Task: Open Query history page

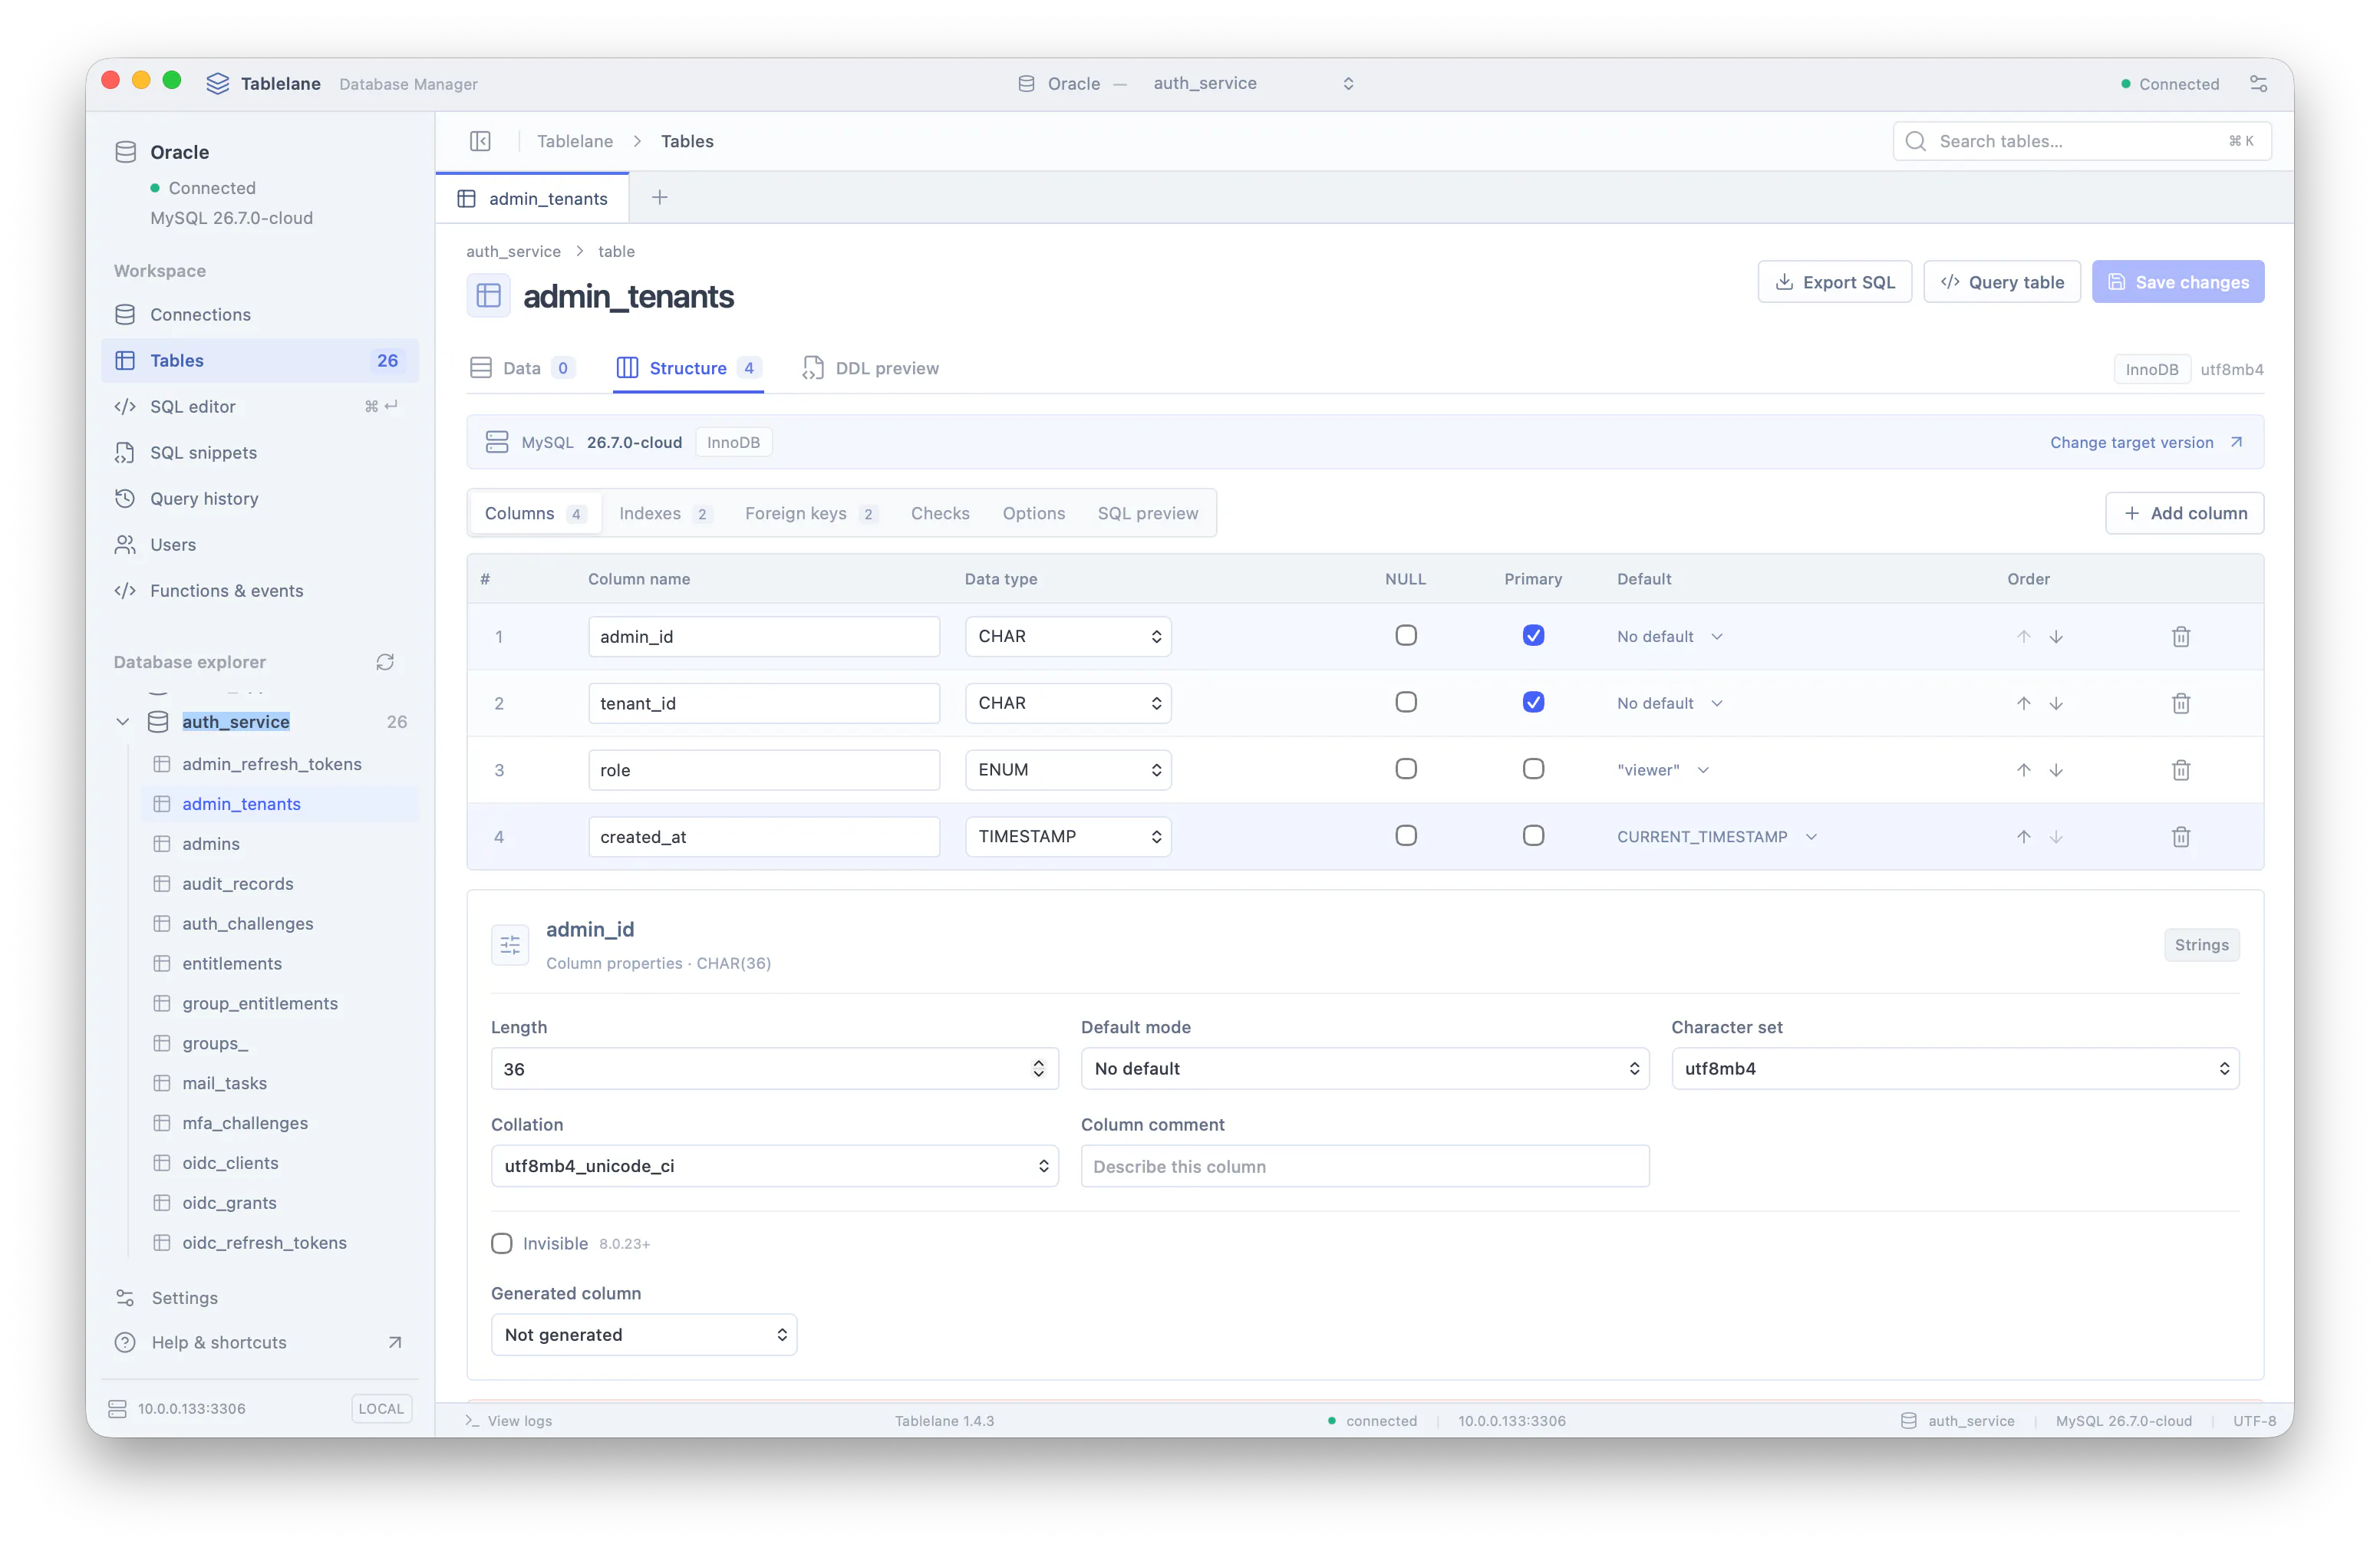Action: click(260, 498)
